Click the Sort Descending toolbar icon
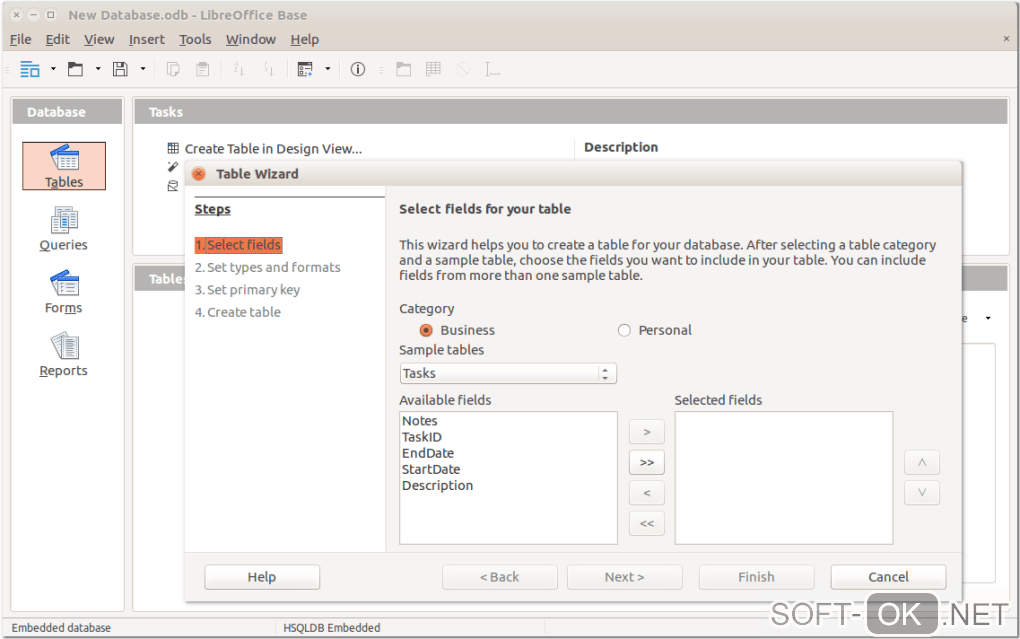Image resolution: width=1020 pixels, height=639 pixels. pyautogui.click(x=269, y=69)
